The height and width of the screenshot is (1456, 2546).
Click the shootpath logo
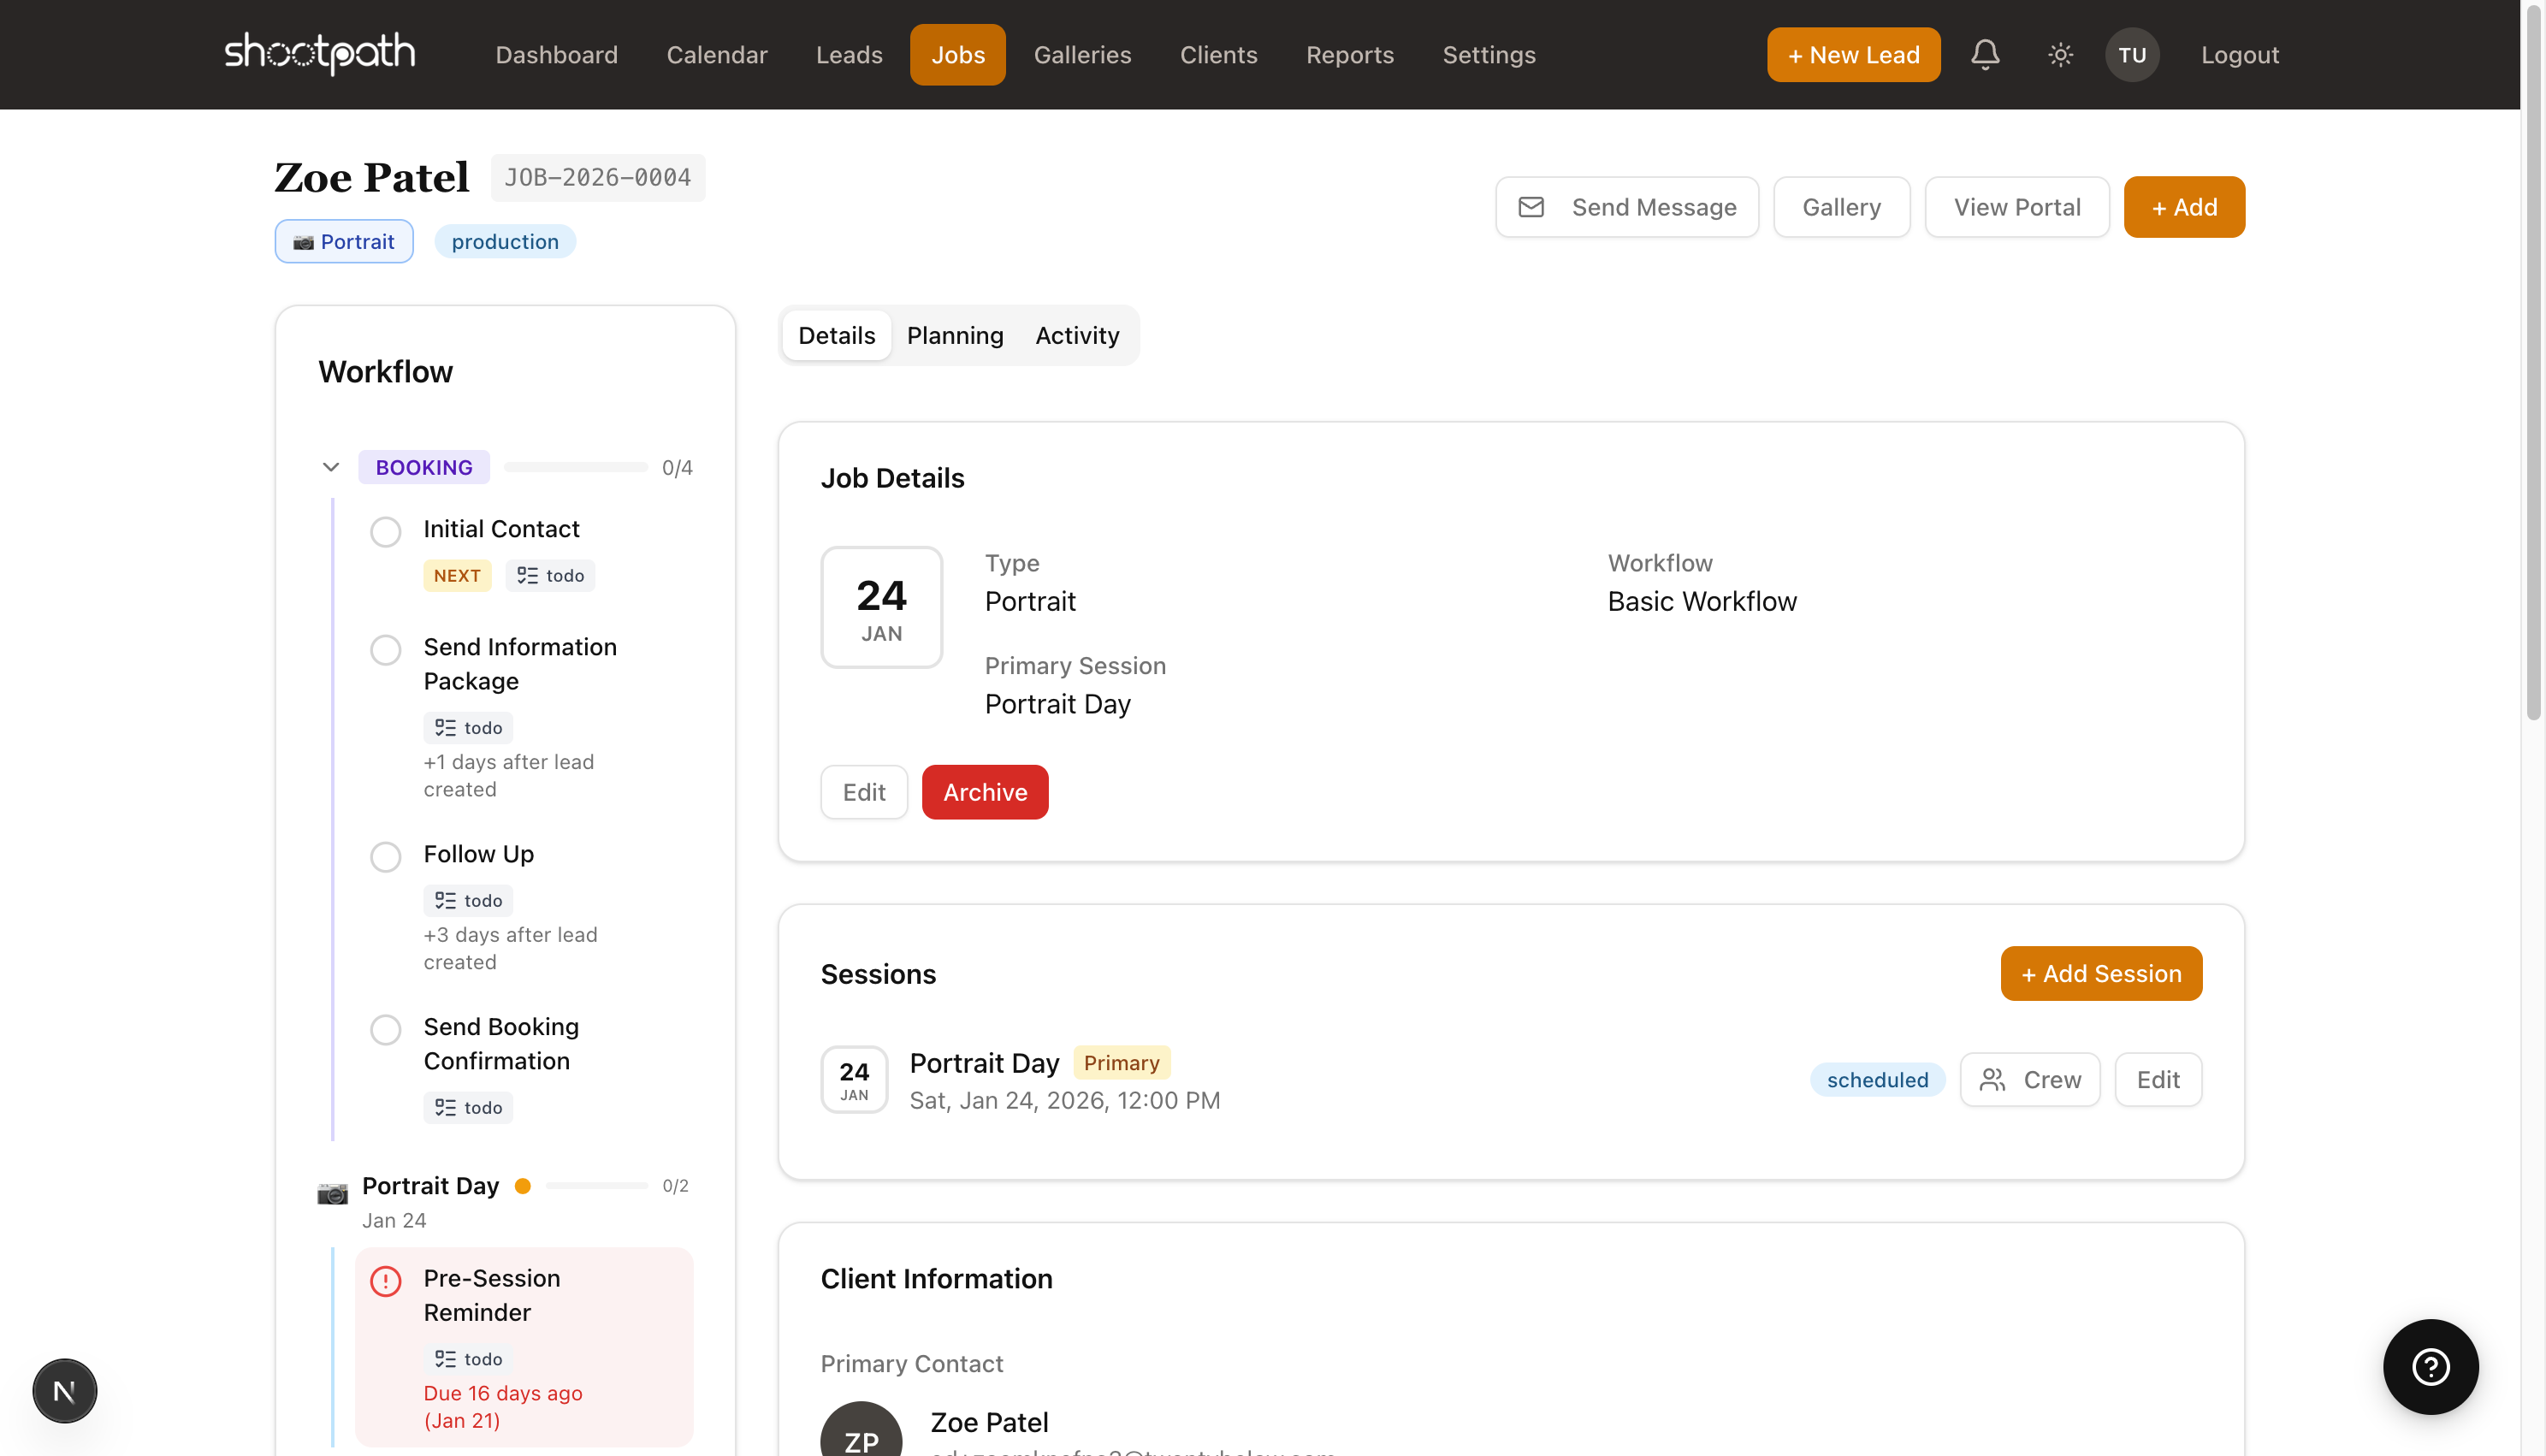[320, 53]
